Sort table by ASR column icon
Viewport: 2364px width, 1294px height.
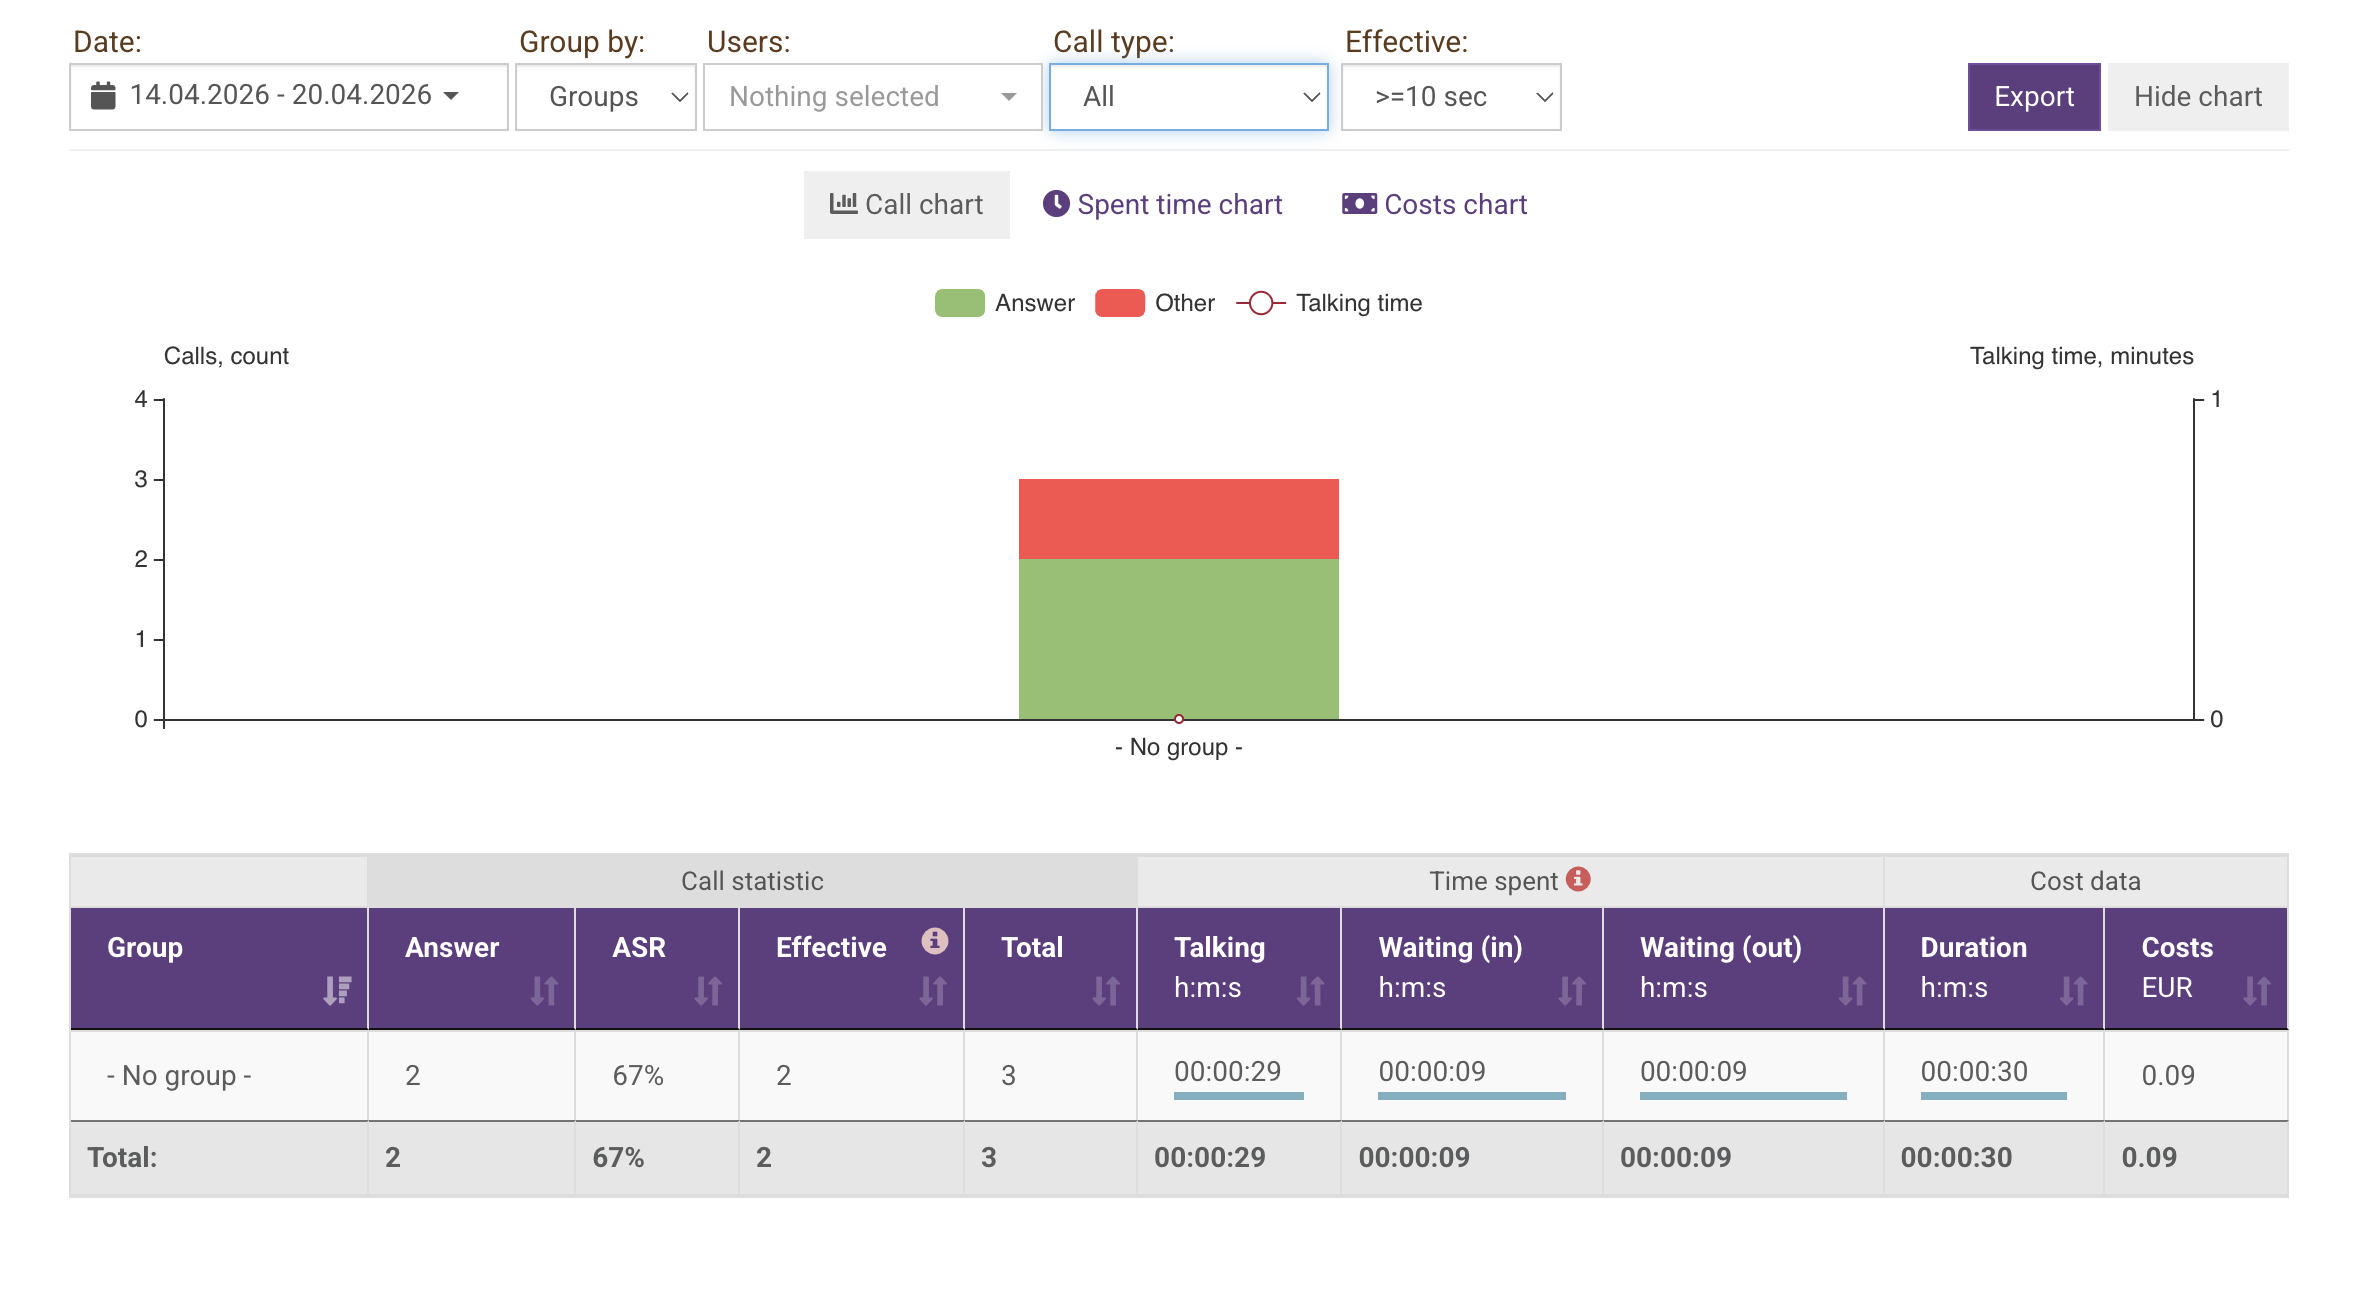click(708, 991)
